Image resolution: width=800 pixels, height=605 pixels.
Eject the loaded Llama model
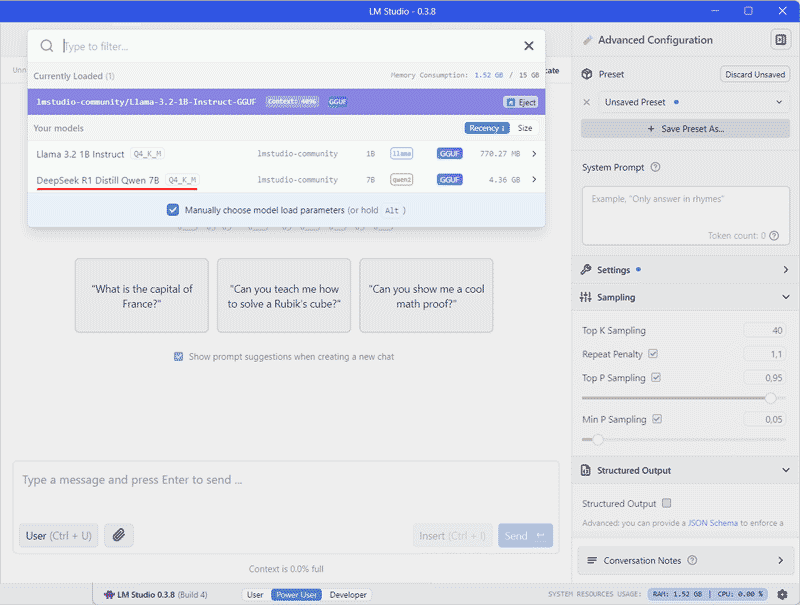tap(520, 102)
